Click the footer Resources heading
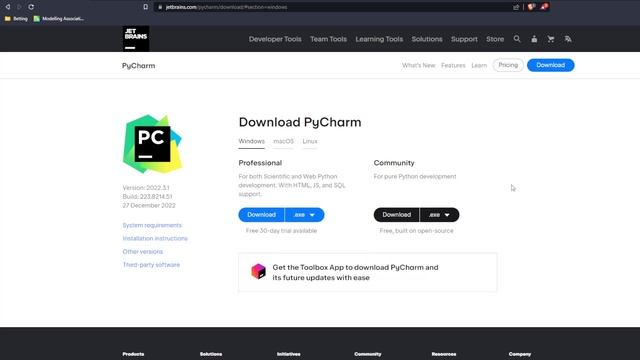The image size is (640, 360). pyautogui.click(x=444, y=354)
